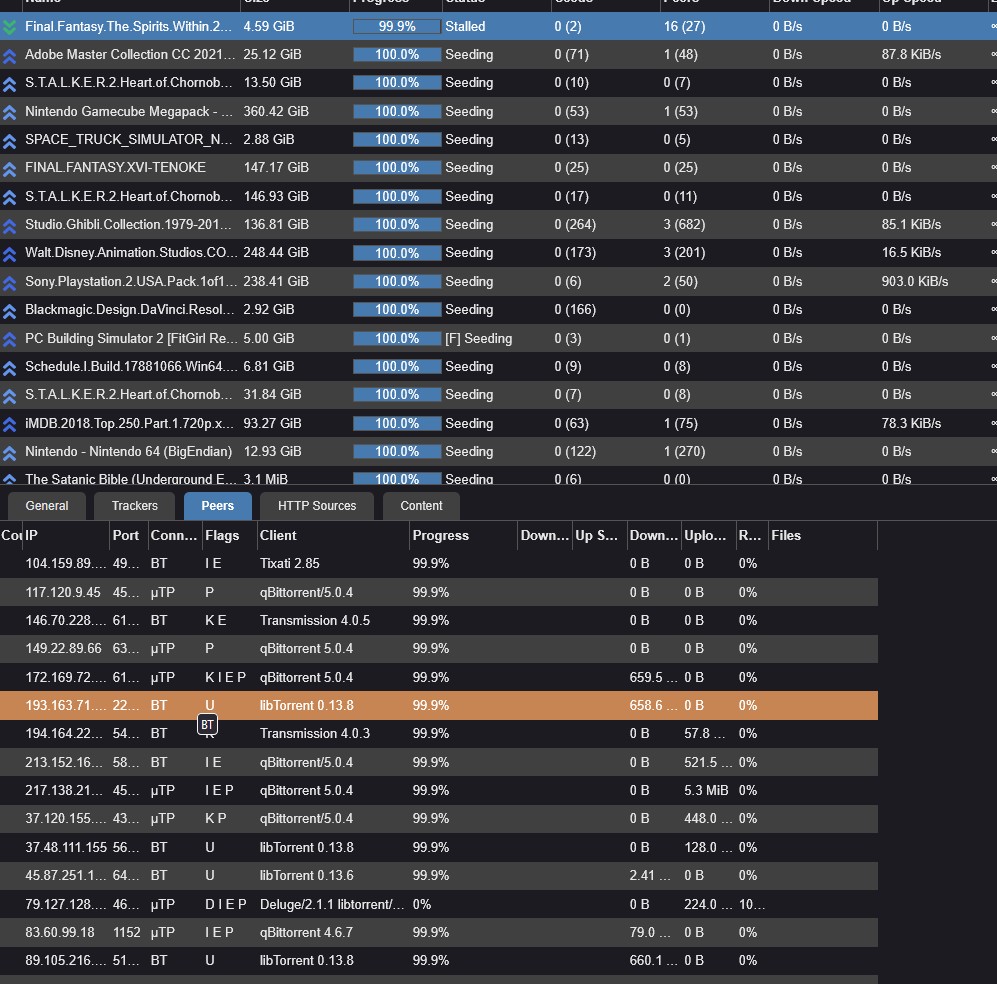997x984 pixels.
Task: Click the green downloading icon for Final.Fantasy.The.Spirits.Within
Action: tap(10, 27)
